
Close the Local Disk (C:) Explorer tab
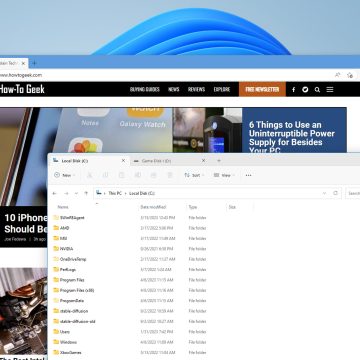click(123, 161)
